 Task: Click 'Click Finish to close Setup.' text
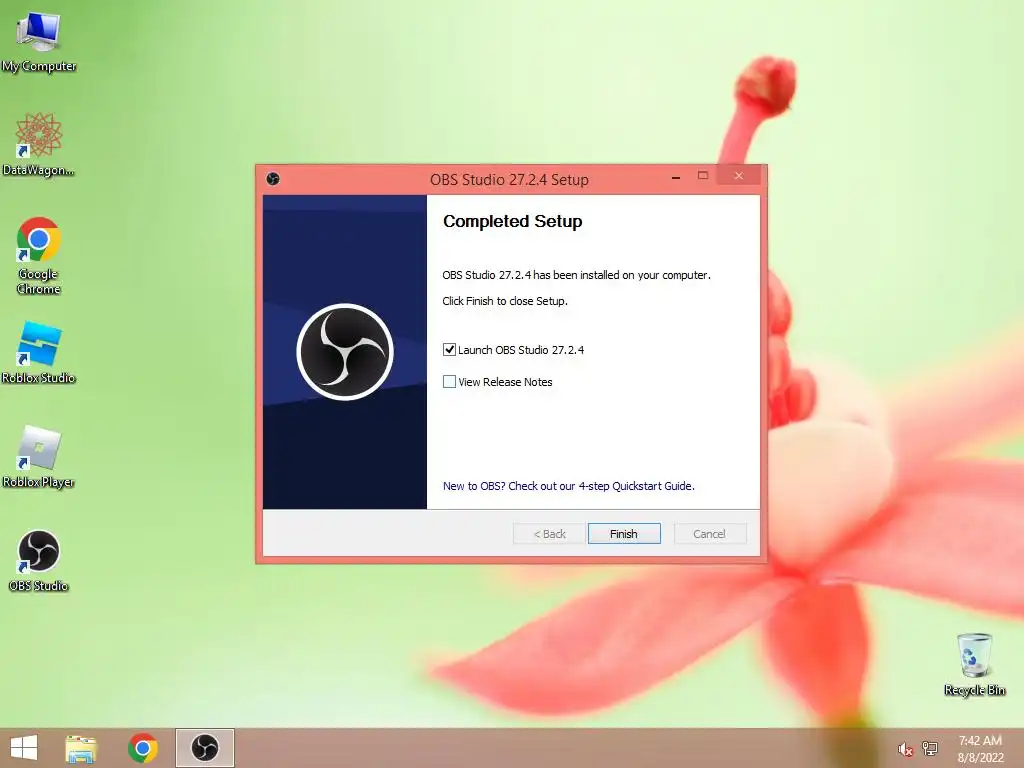click(x=505, y=301)
